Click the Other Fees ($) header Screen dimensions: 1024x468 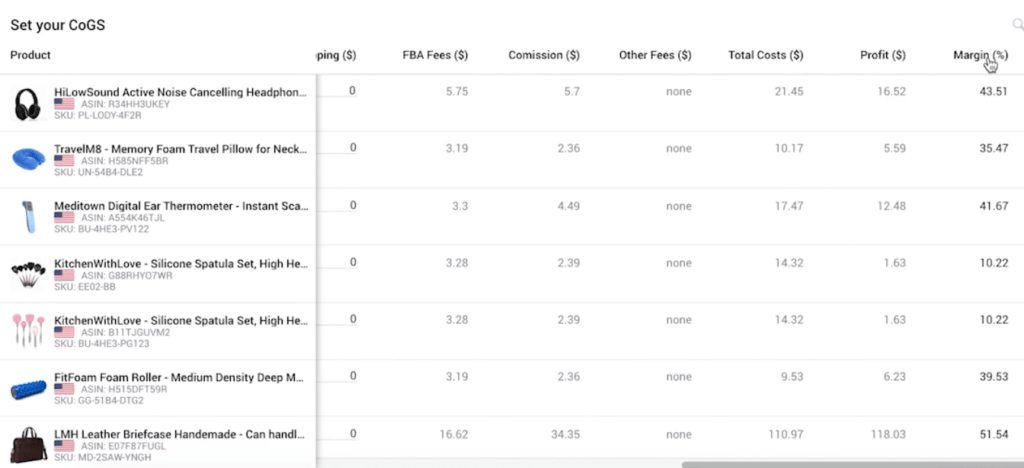(655, 55)
